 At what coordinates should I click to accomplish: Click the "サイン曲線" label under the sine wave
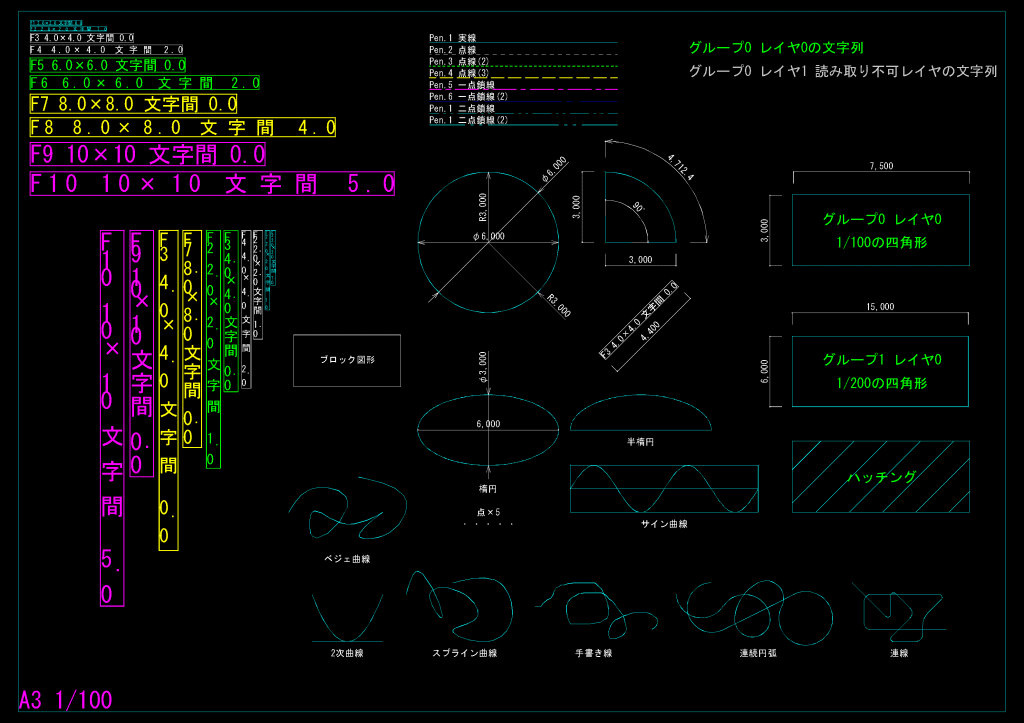point(664,523)
